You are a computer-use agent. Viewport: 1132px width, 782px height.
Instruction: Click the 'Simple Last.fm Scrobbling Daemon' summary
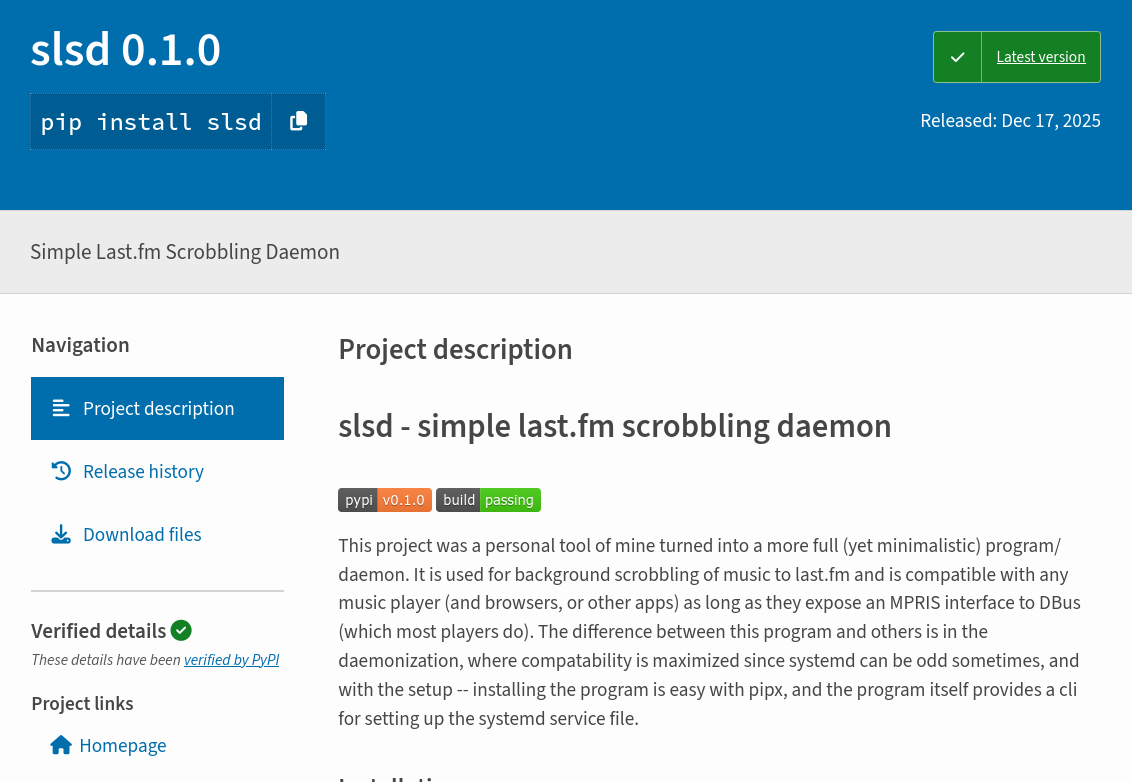(x=185, y=252)
